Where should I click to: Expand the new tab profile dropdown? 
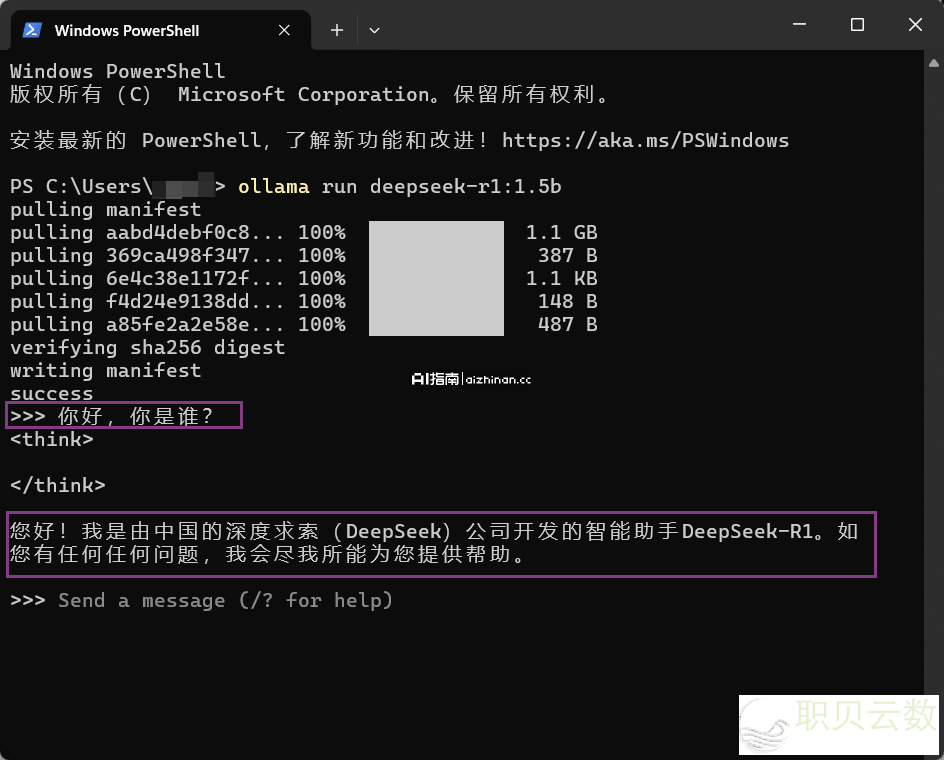pos(374,30)
